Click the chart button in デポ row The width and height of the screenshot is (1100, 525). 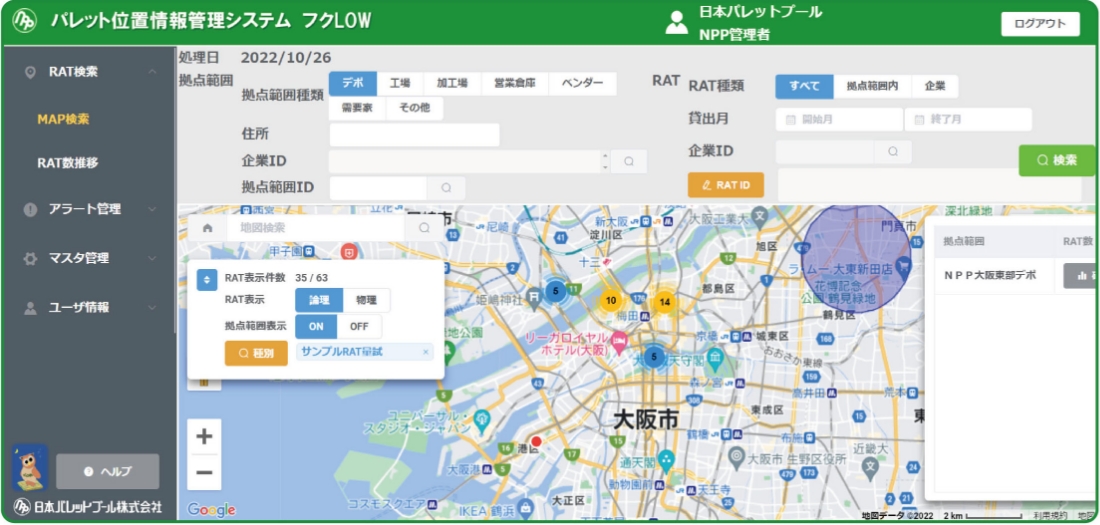(x=1080, y=275)
